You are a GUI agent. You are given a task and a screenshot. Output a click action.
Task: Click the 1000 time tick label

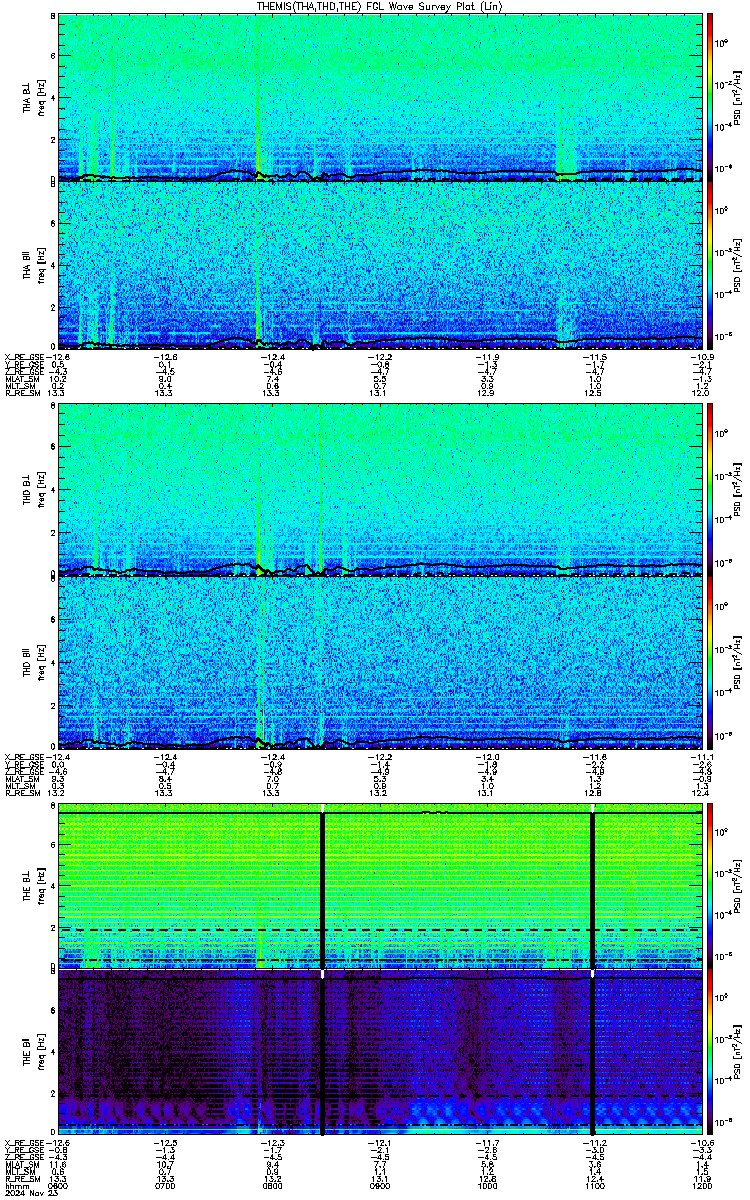tap(489, 1184)
